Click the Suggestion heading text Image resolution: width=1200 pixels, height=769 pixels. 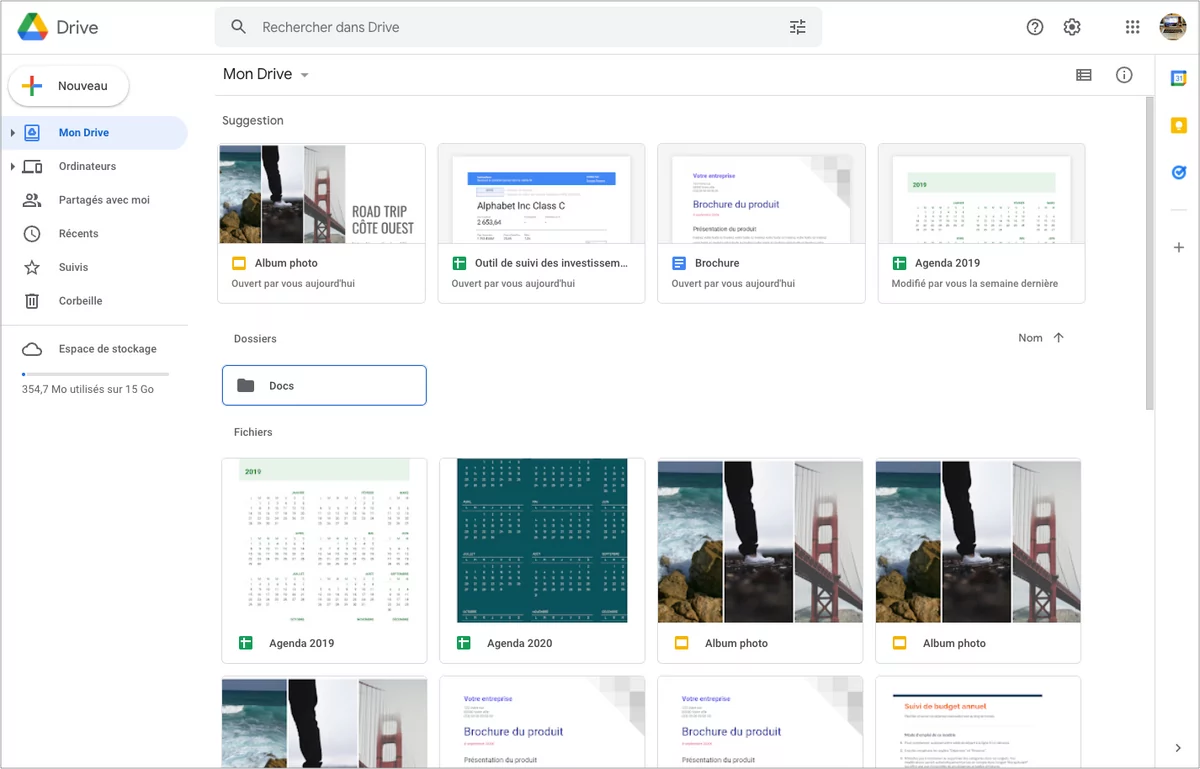[252, 121]
